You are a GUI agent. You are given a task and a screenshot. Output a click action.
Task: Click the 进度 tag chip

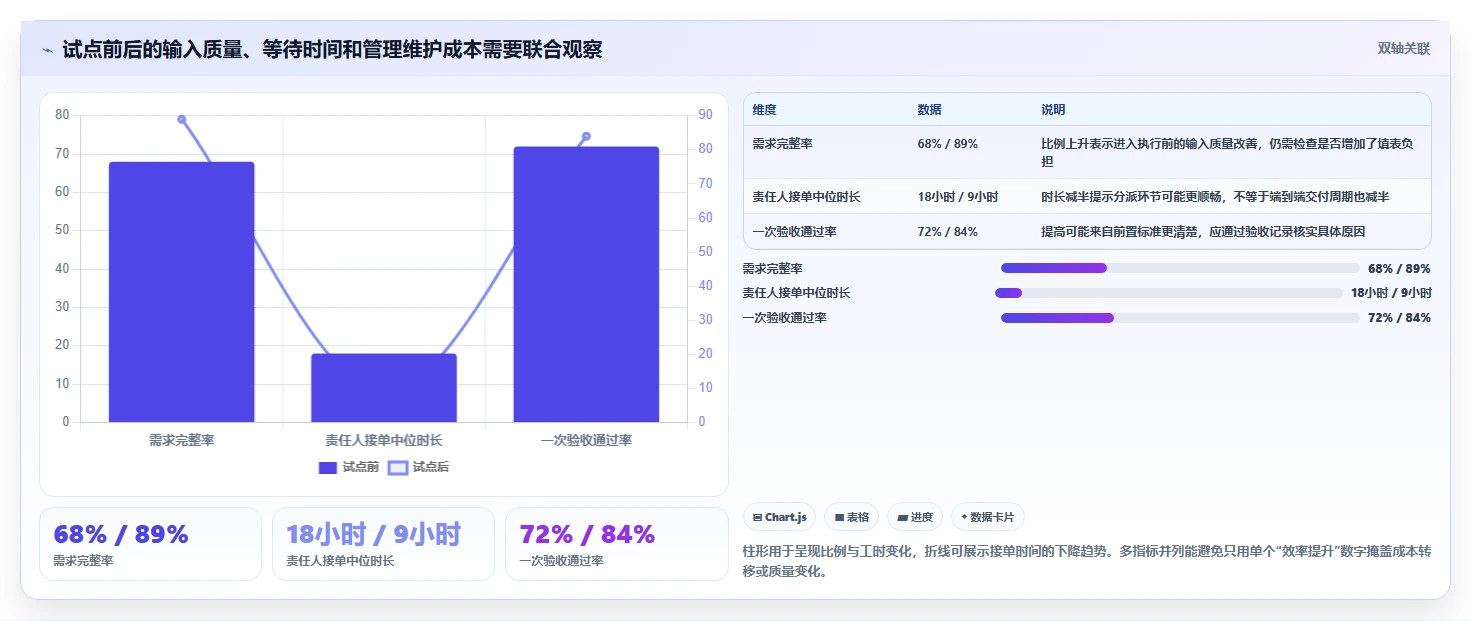pyautogui.click(x=915, y=517)
